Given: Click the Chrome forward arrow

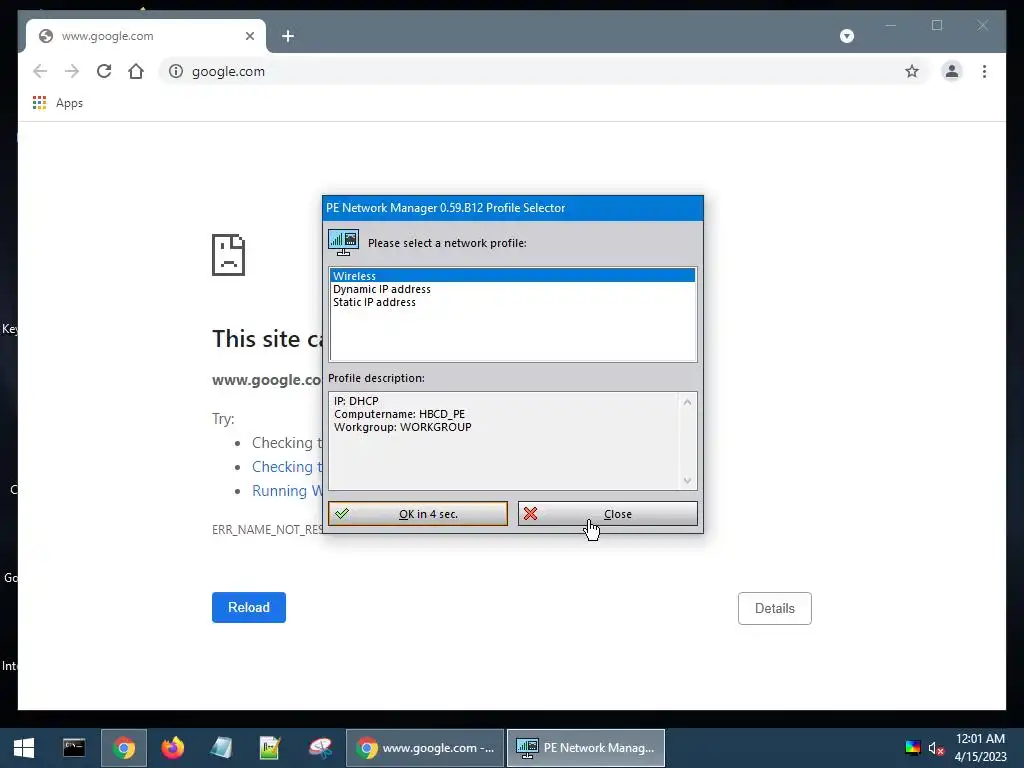Looking at the screenshot, I should pos(72,71).
